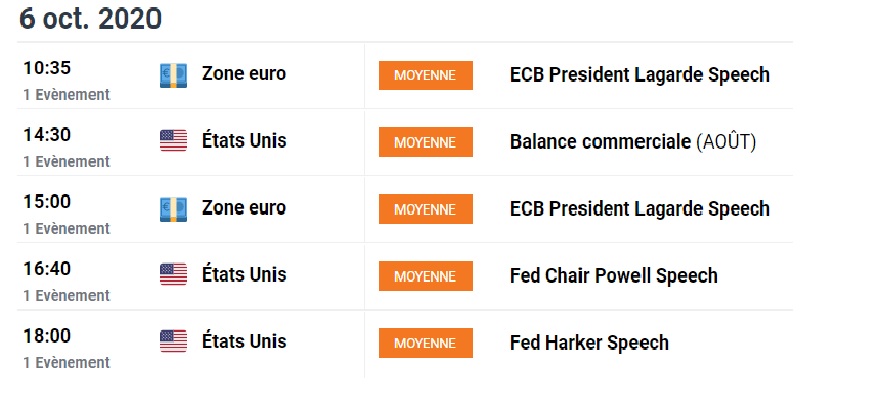Open Fed Harker Speech event

pyautogui.click(x=589, y=343)
